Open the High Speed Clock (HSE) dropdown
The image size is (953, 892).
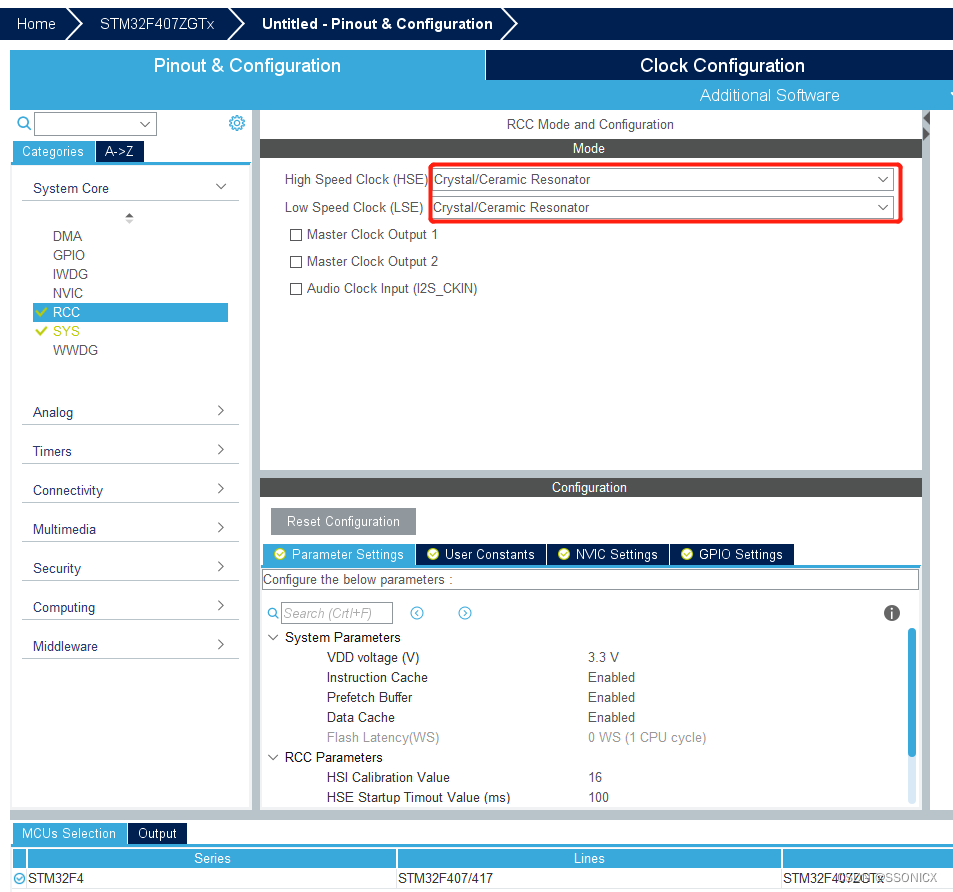(x=662, y=179)
